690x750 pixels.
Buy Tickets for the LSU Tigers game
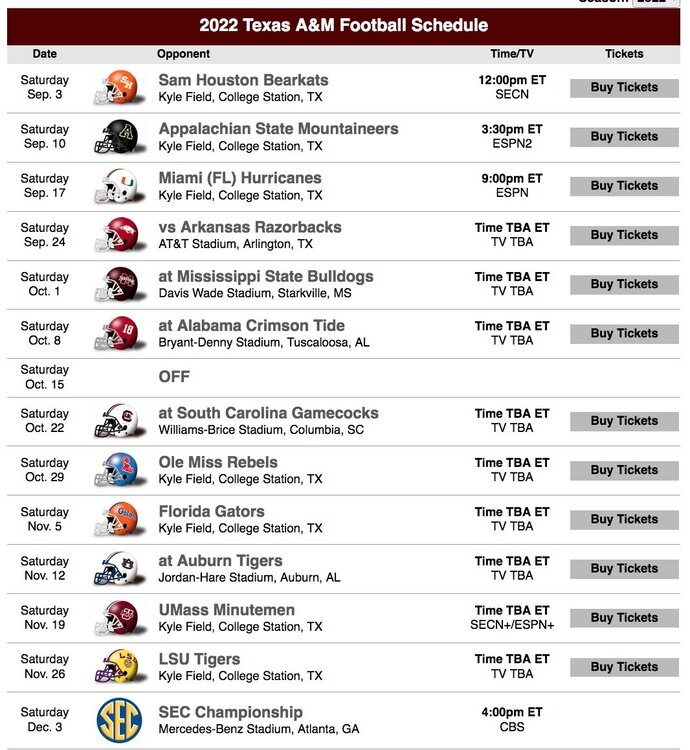[x=624, y=667]
